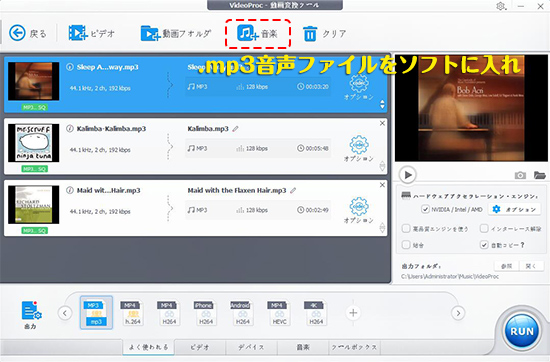Take a snapshot with camera icon
The height and width of the screenshot is (362, 550).
point(520,175)
